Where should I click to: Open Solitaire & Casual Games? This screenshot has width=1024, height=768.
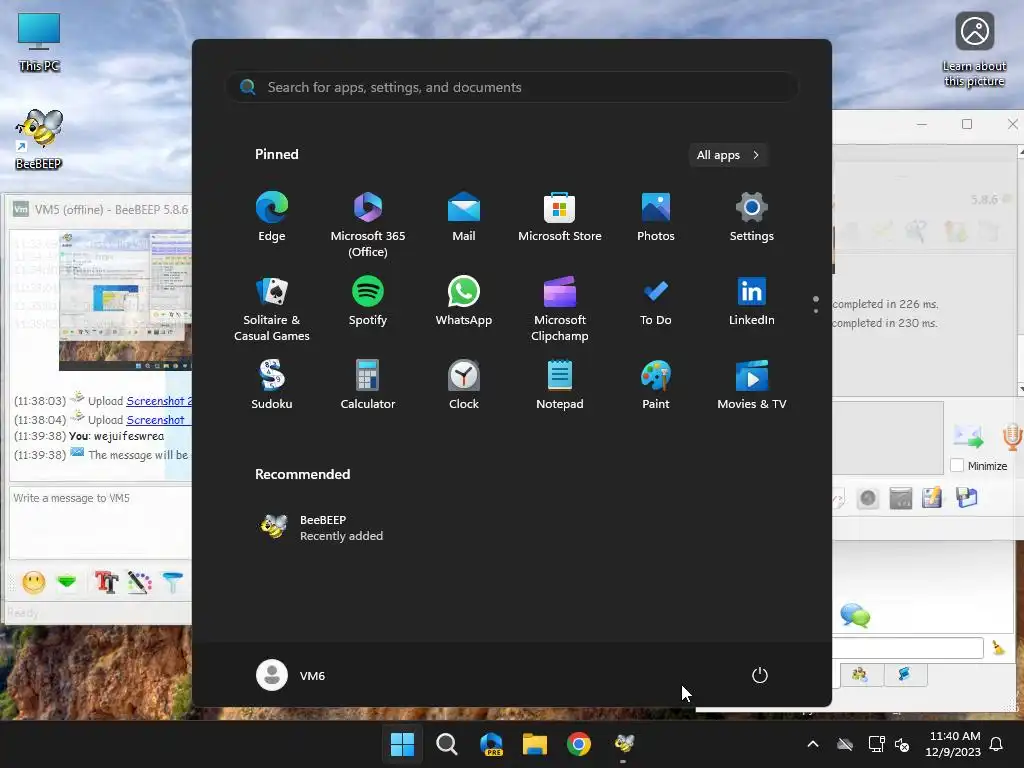click(272, 308)
